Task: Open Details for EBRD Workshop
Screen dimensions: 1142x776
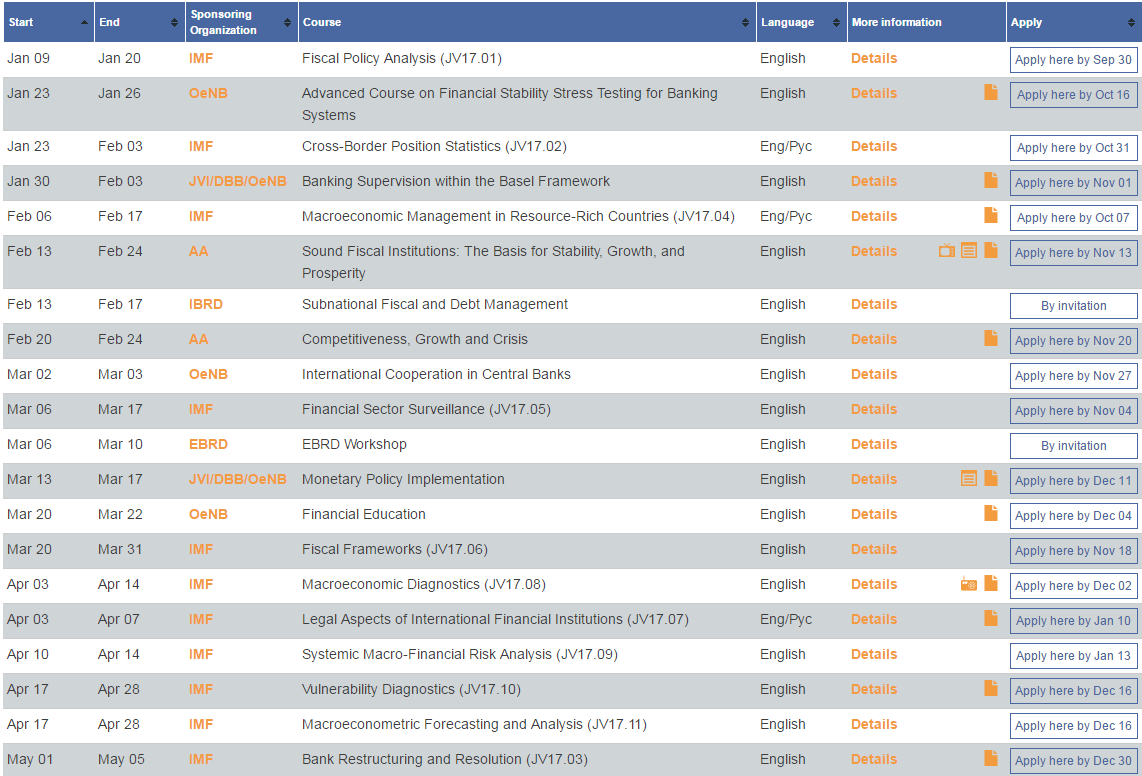Action: click(x=874, y=444)
